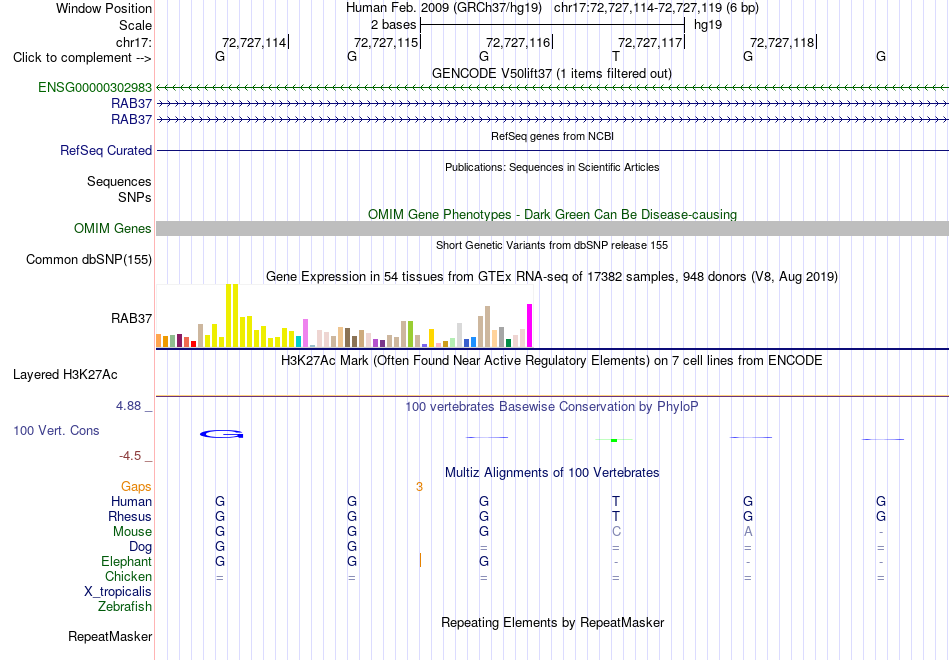950x660 pixels.
Task: Click the lime green GTEx expression bar
Action: (x=410, y=334)
